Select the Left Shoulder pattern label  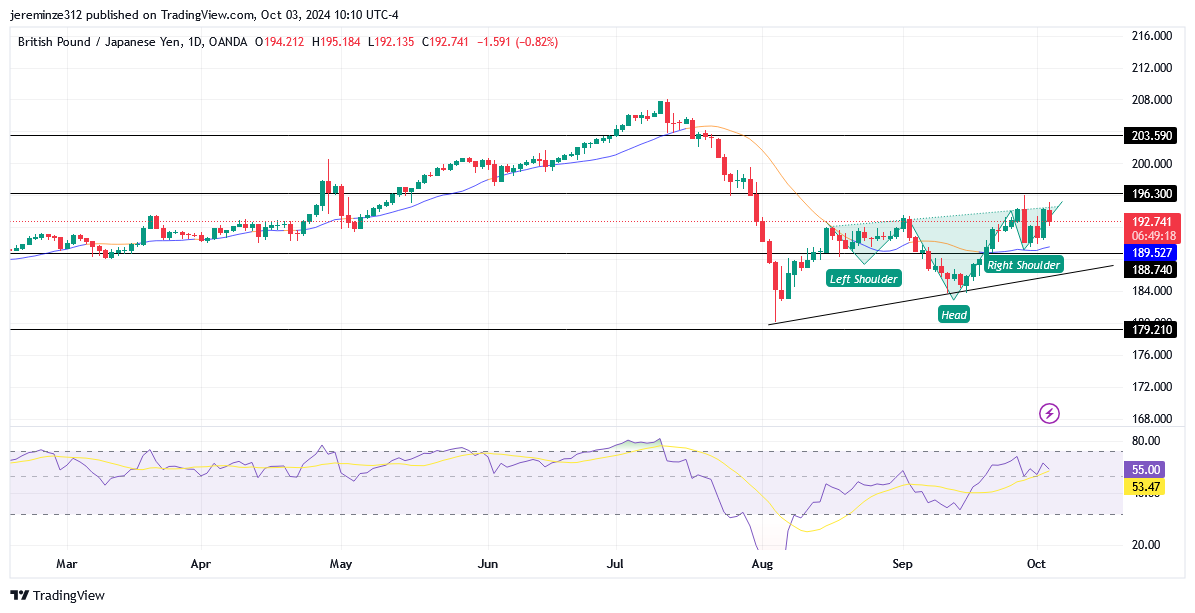[863, 279]
